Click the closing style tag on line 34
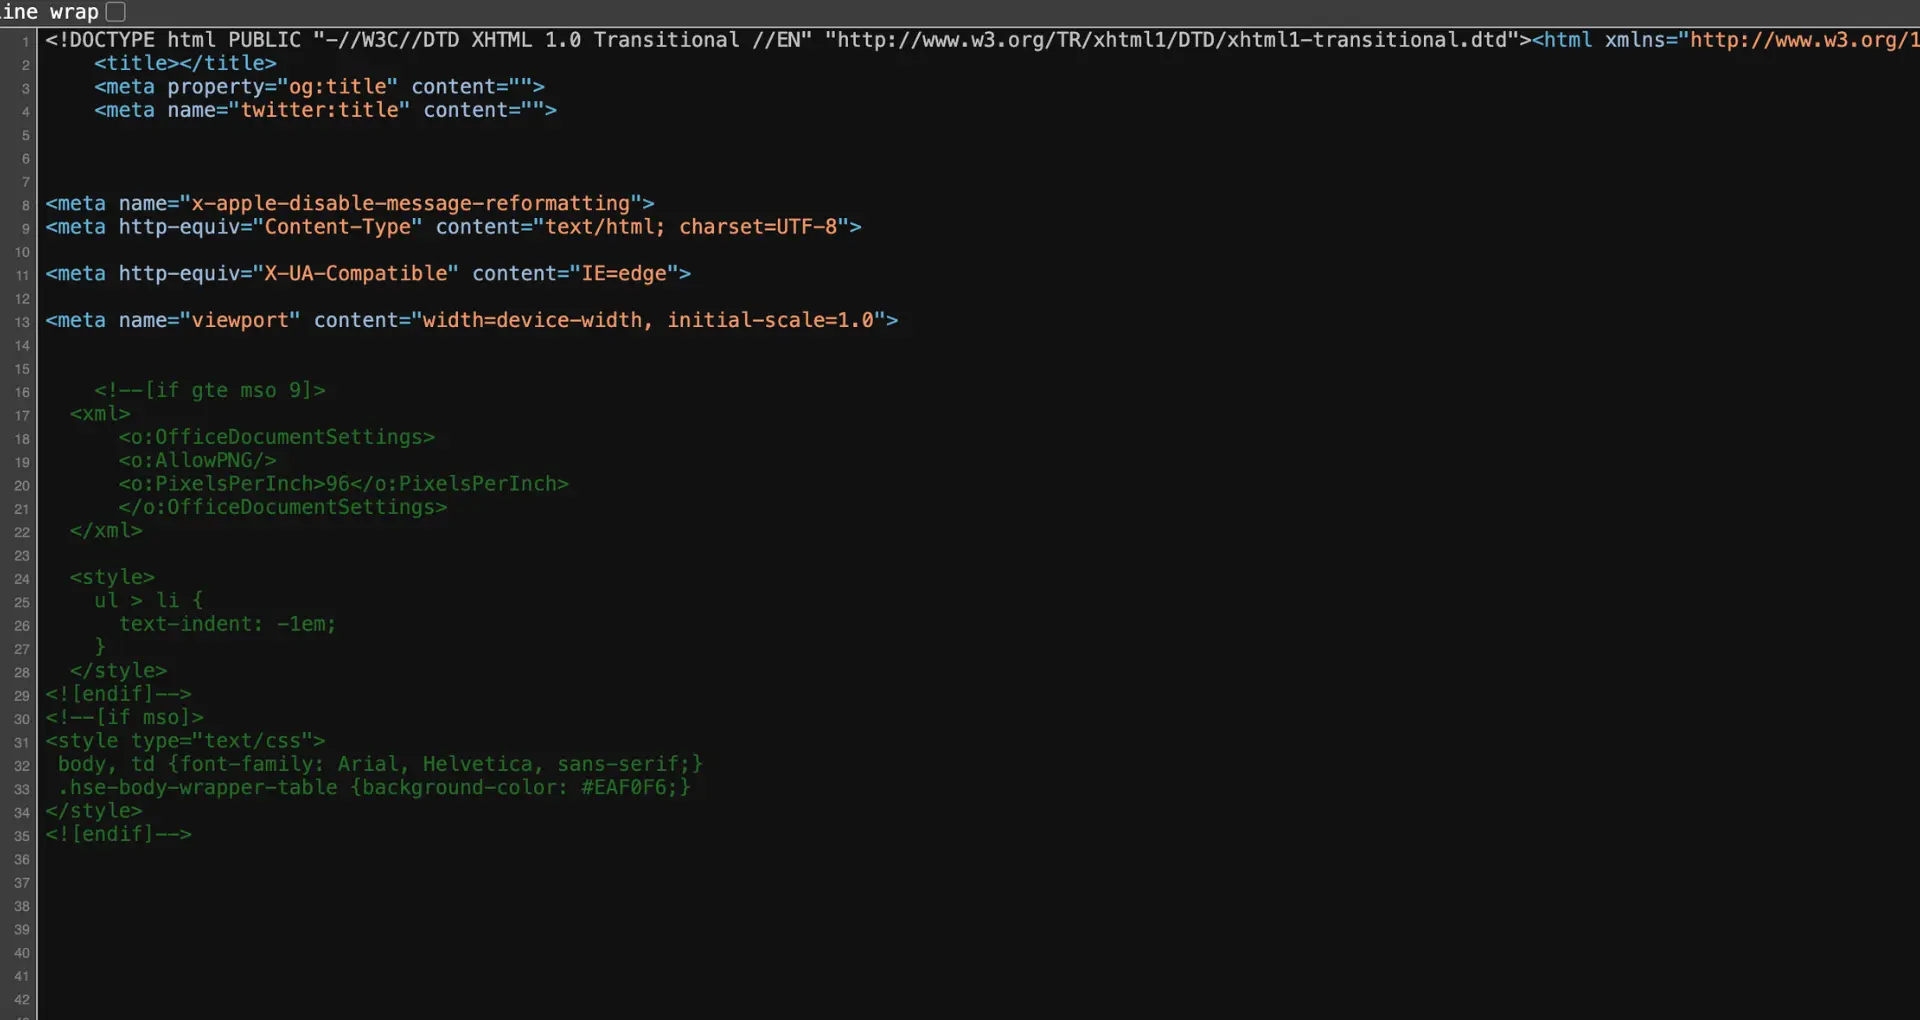The height and width of the screenshot is (1020, 1920). click(x=94, y=811)
